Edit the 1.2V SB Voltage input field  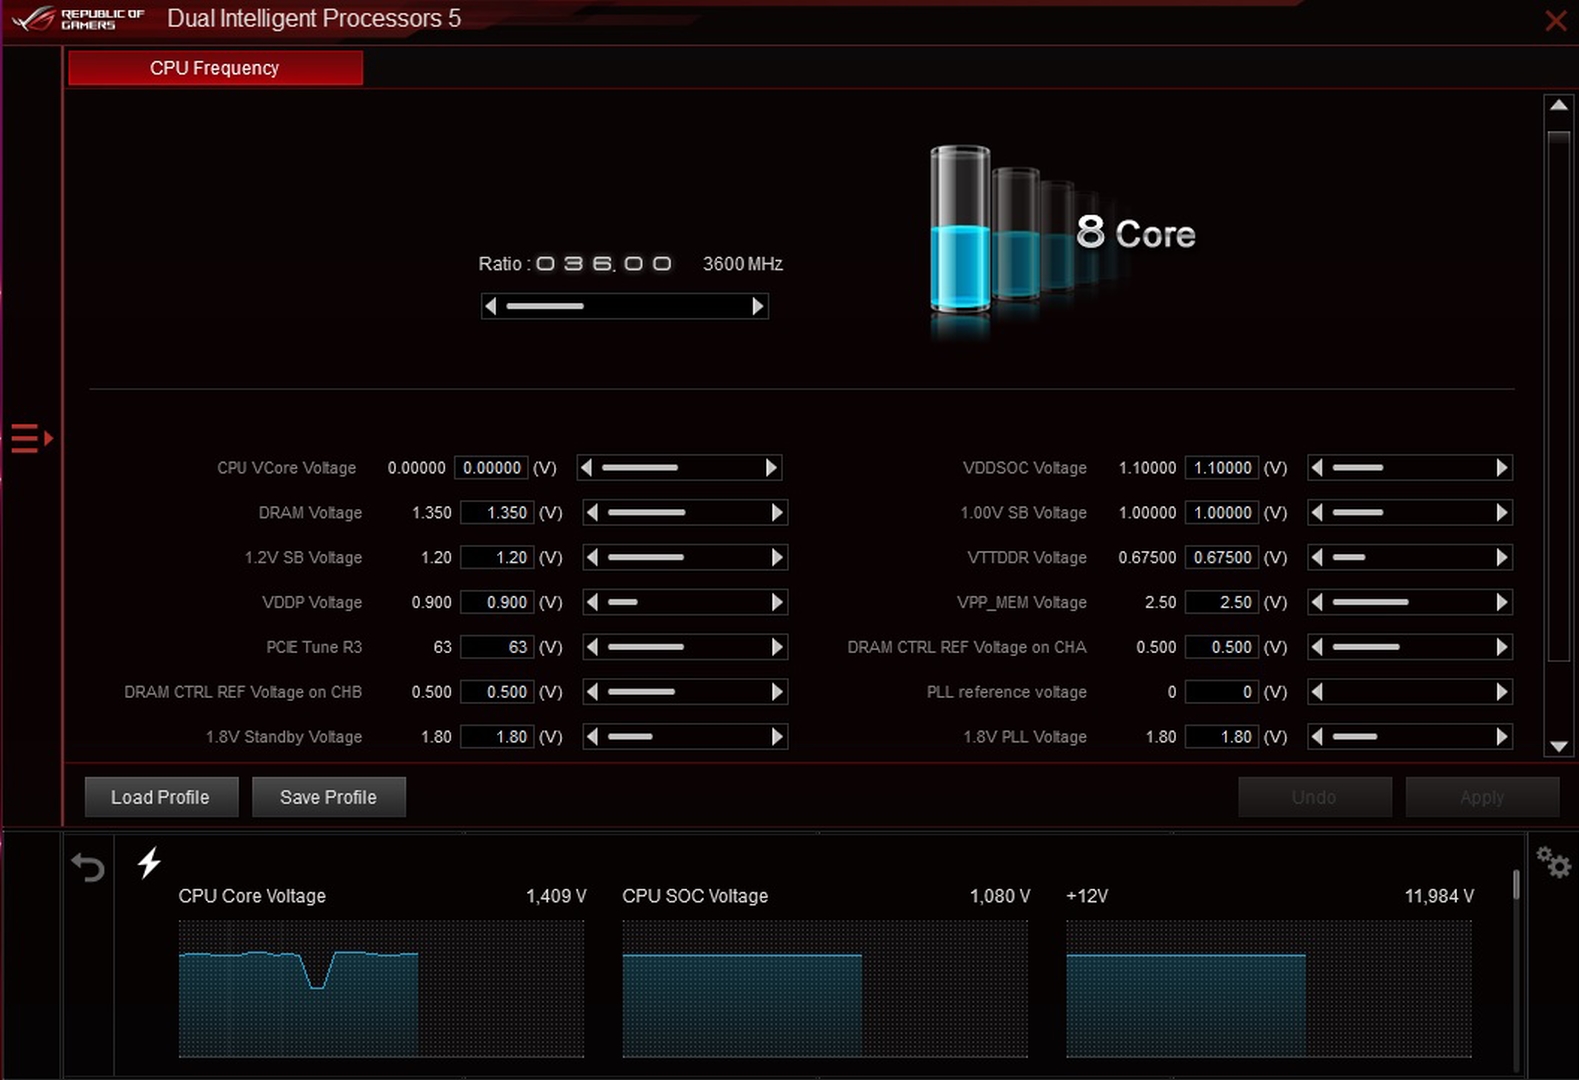(x=497, y=557)
